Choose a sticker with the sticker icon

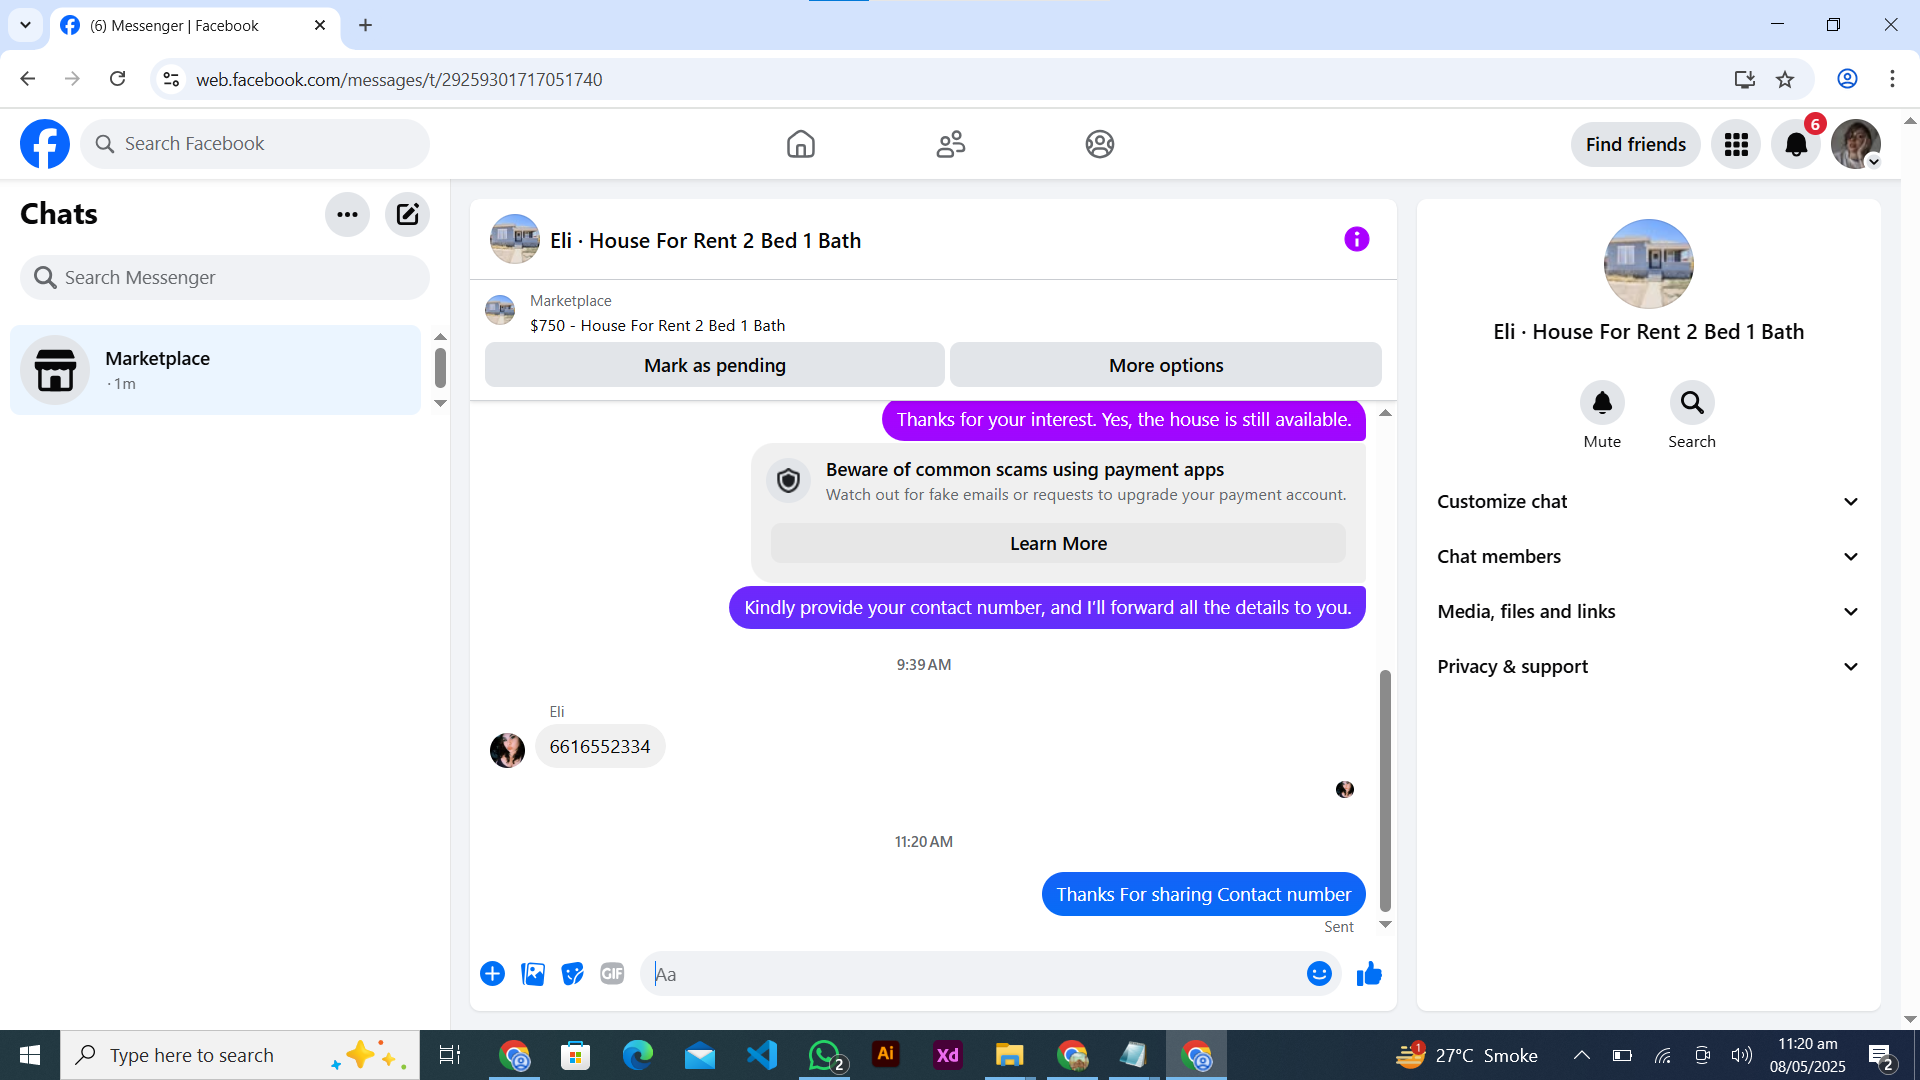tap(573, 974)
